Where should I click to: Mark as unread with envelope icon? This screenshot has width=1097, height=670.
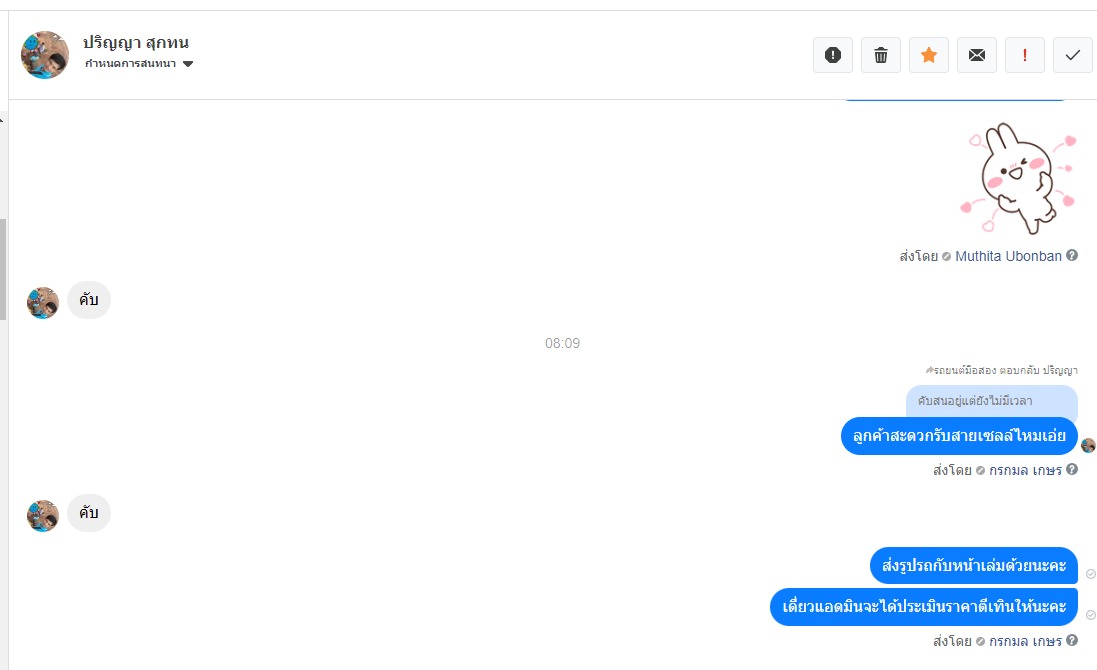[977, 55]
